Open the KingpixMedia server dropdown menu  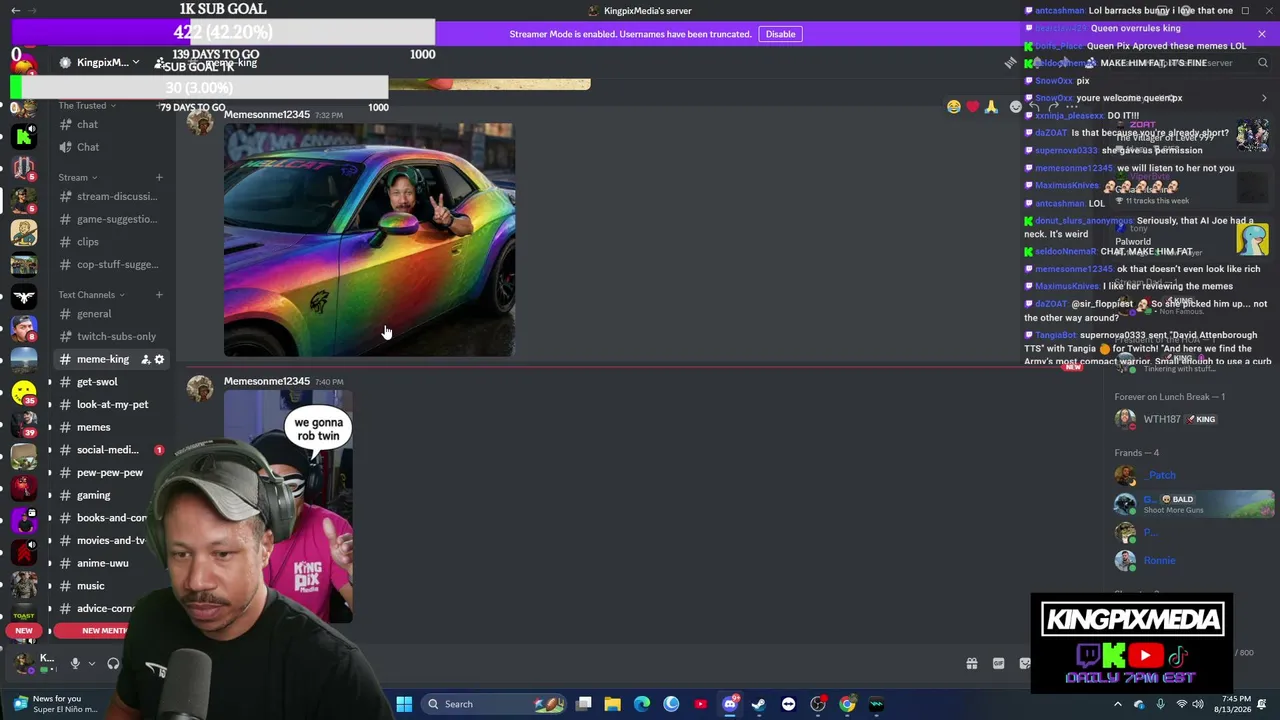point(100,62)
